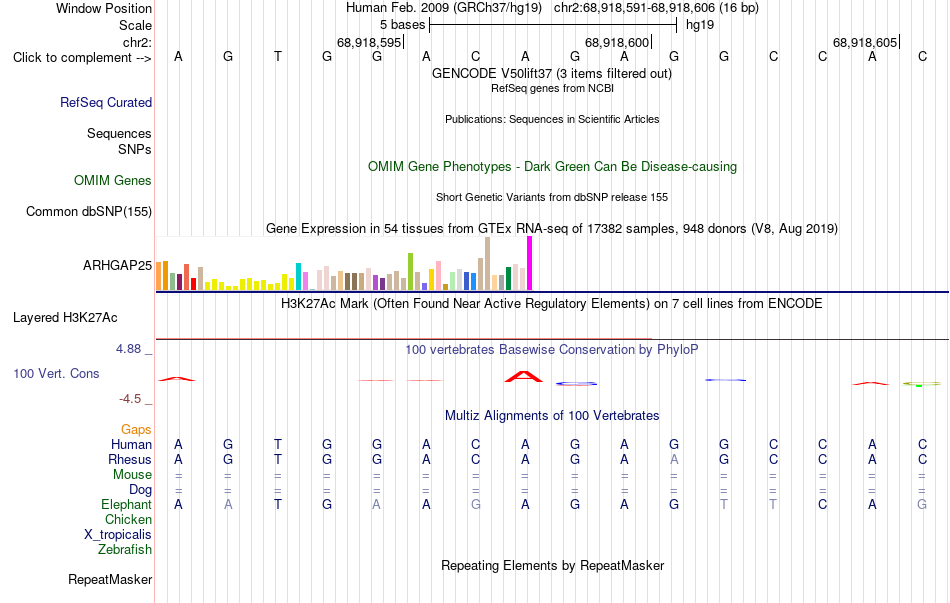Click 'Multiz Alignments of 100 Vertebrates' title
Image resolution: width=950 pixels, height=603 pixels.
point(552,416)
